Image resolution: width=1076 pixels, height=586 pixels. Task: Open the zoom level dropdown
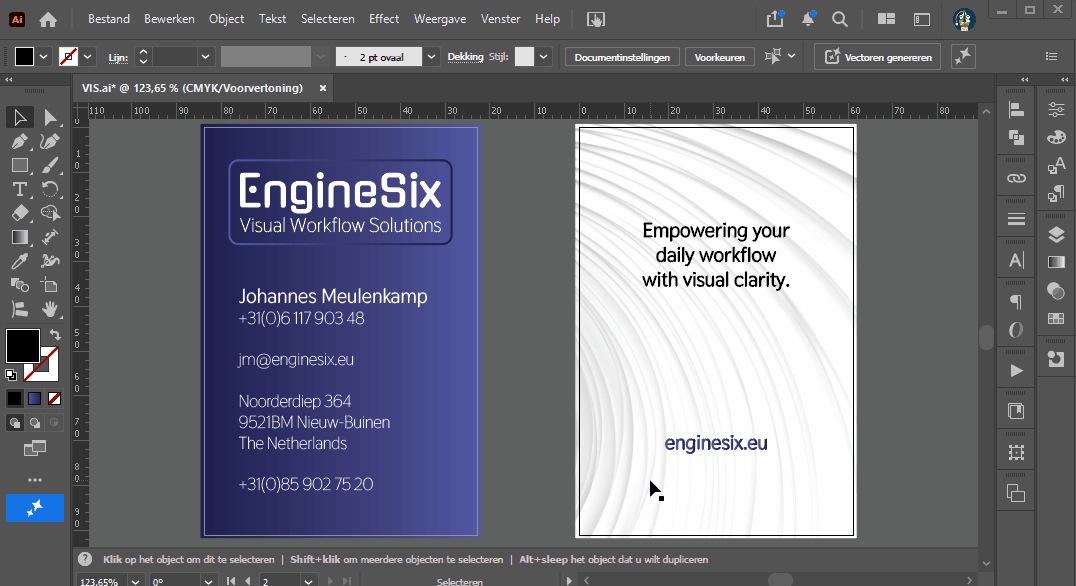(135, 581)
